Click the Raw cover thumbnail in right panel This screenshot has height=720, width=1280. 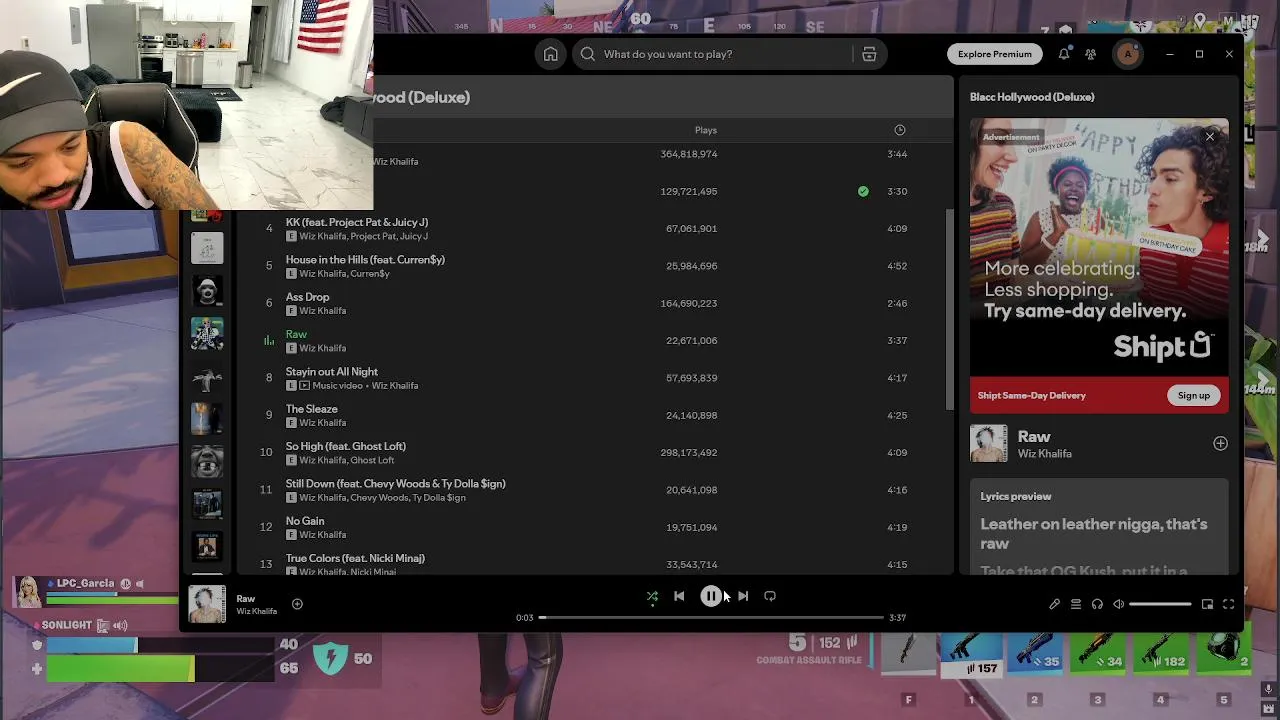pyautogui.click(x=989, y=443)
